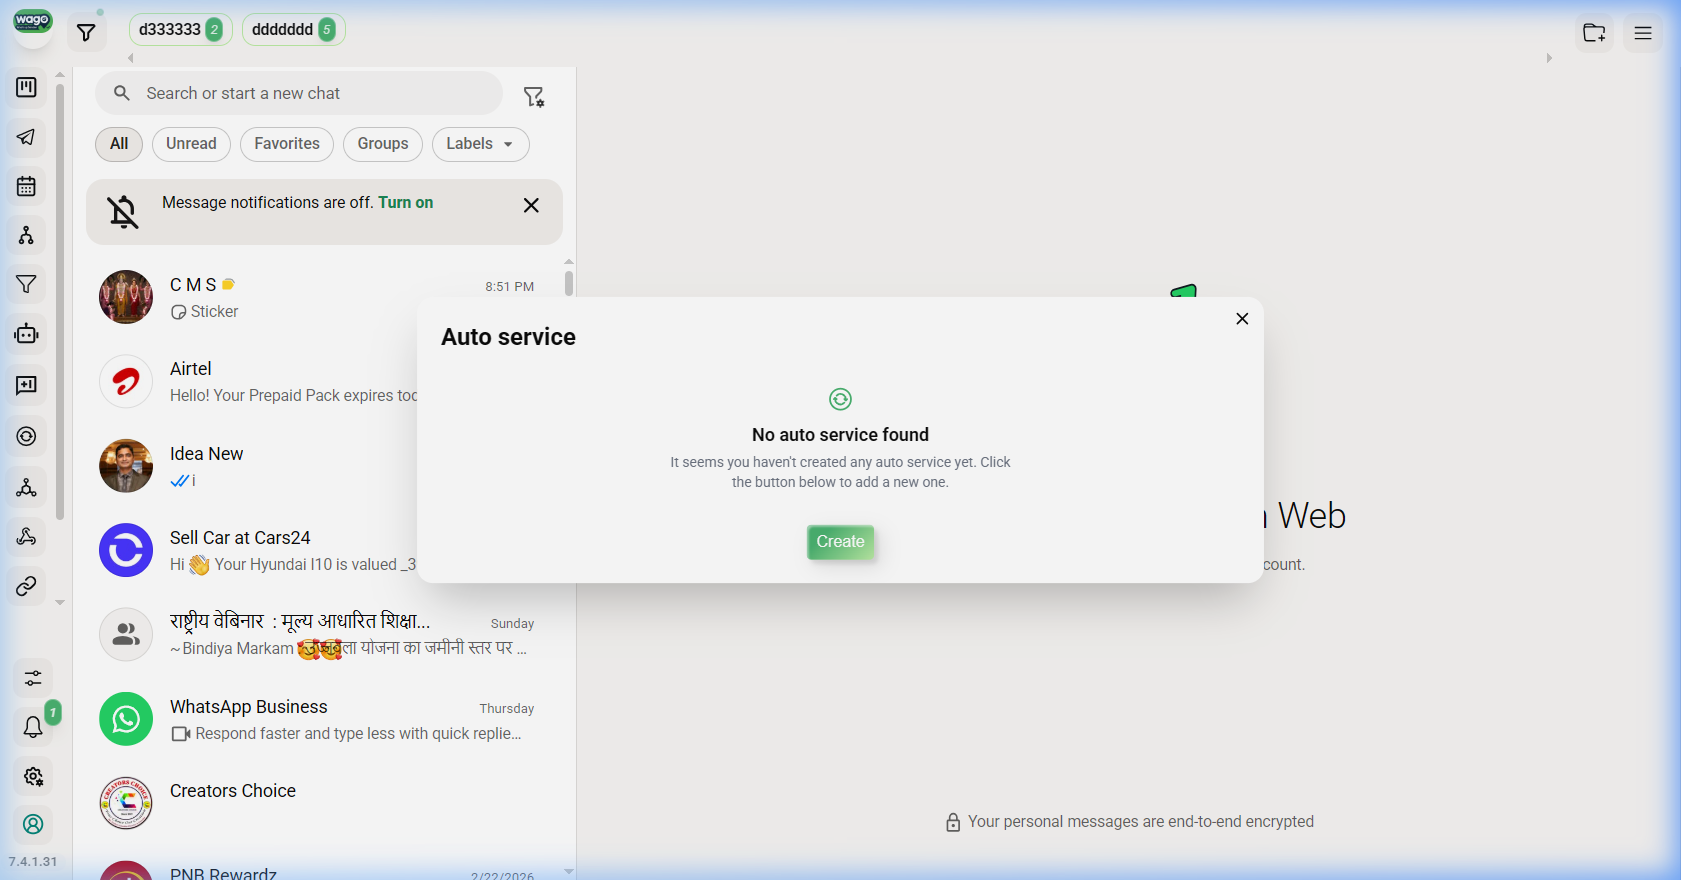Click the account tabs right scroll arrow

pyautogui.click(x=1549, y=58)
